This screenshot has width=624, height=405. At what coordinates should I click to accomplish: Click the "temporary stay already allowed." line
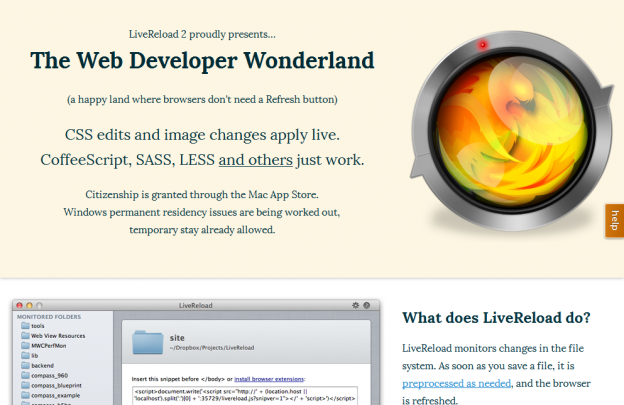(x=202, y=230)
